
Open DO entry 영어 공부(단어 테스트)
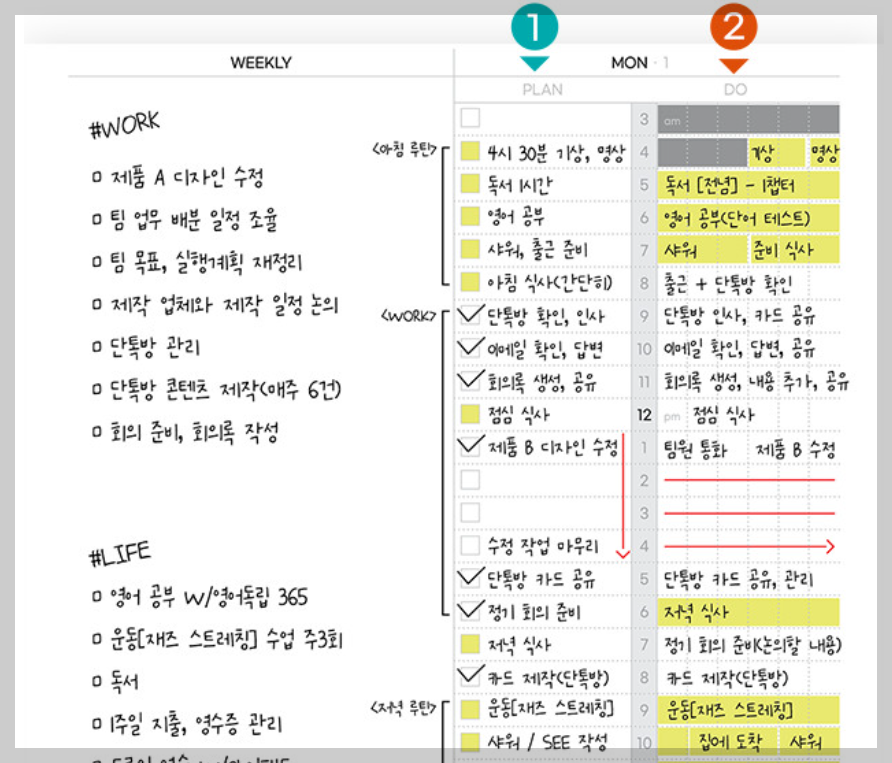point(748,218)
